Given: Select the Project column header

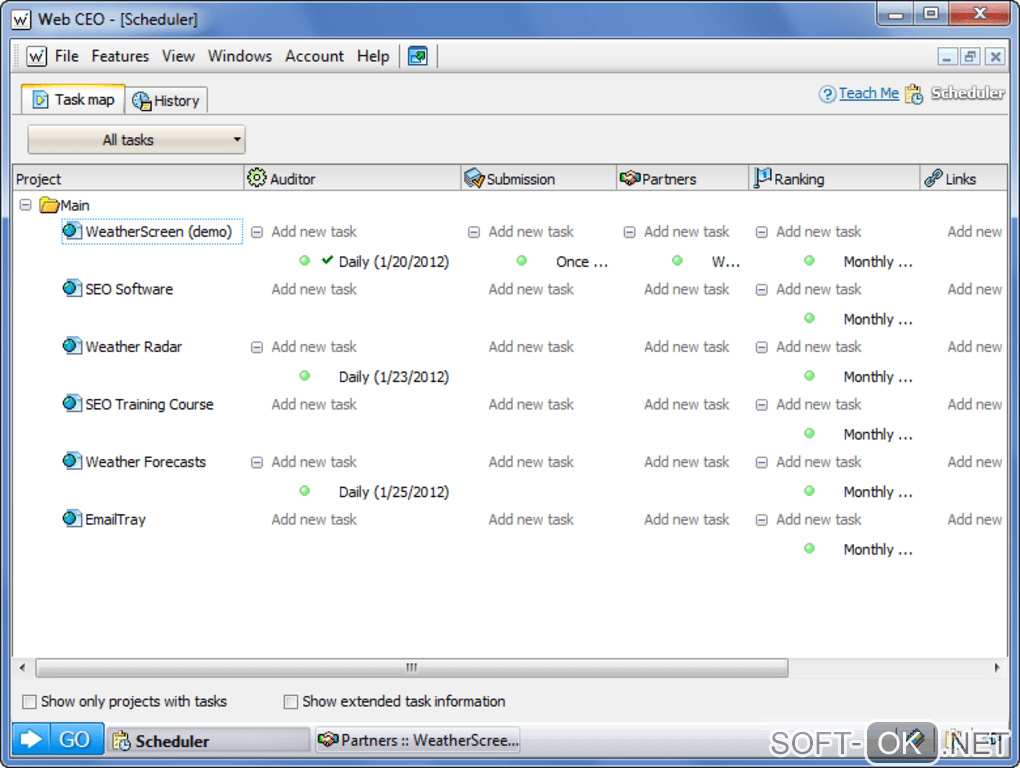Looking at the screenshot, I should click(x=129, y=178).
